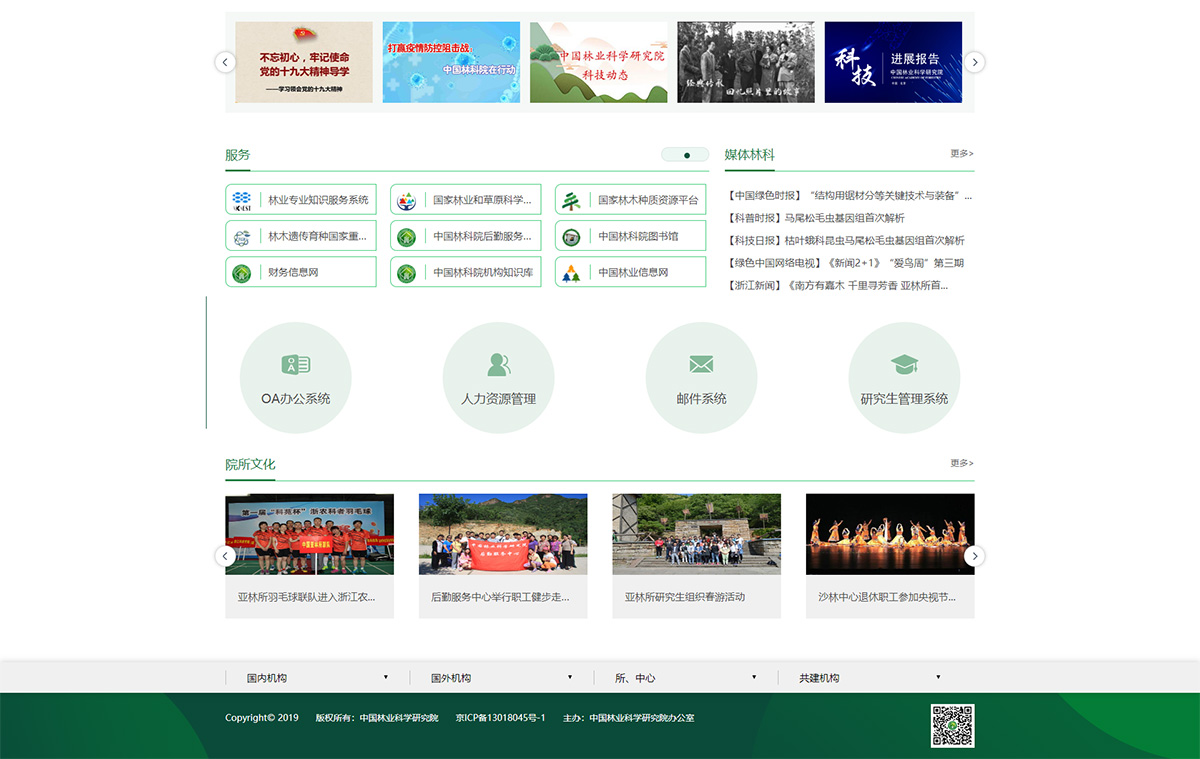Viewport: 1200px width, 759px height.
Task: Click the 服务 section pagination dot
Action: coord(686,155)
